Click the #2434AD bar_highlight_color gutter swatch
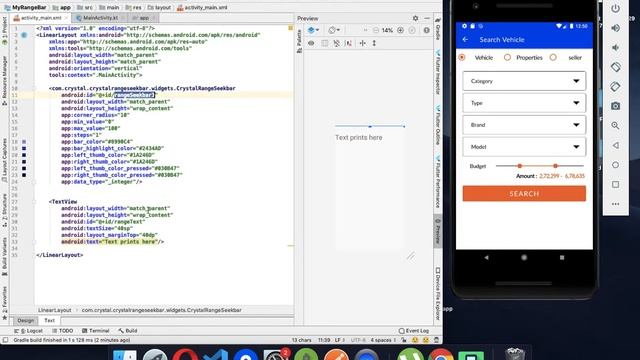640x360 pixels. tap(24, 148)
